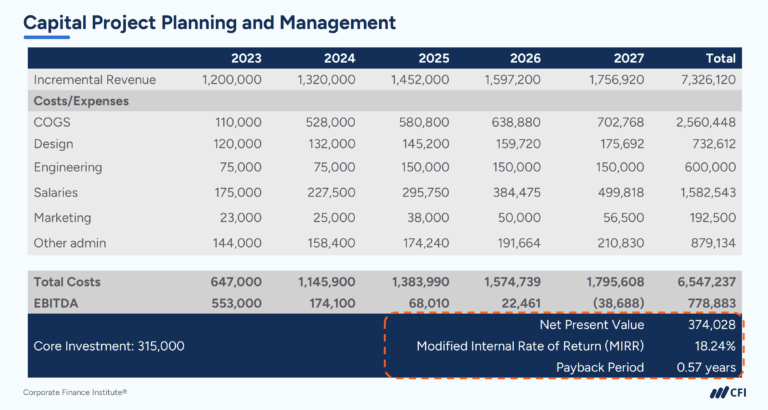Click the Core Investment: 315,000 text
Image resolution: width=768 pixels, height=410 pixels.
tap(109, 346)
